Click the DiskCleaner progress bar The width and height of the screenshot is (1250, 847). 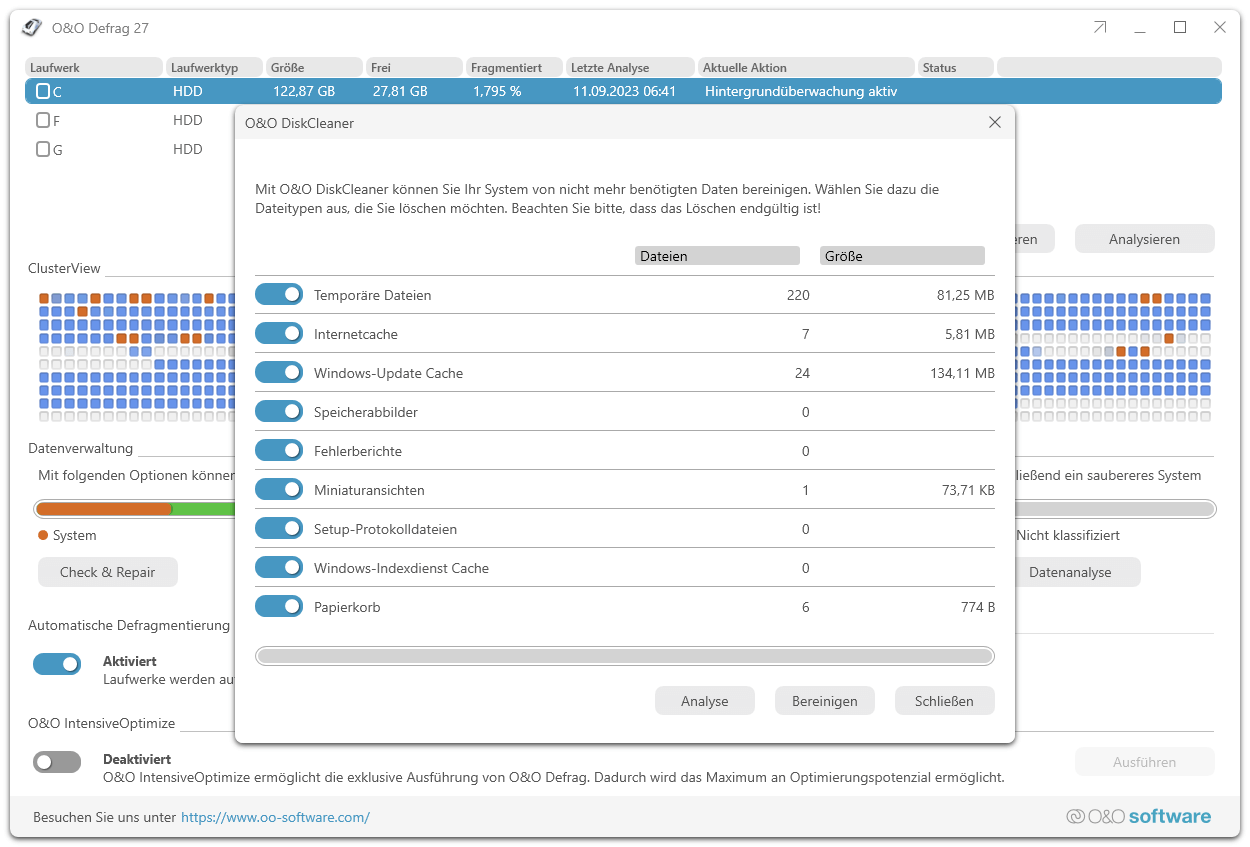tap(625, 656)
